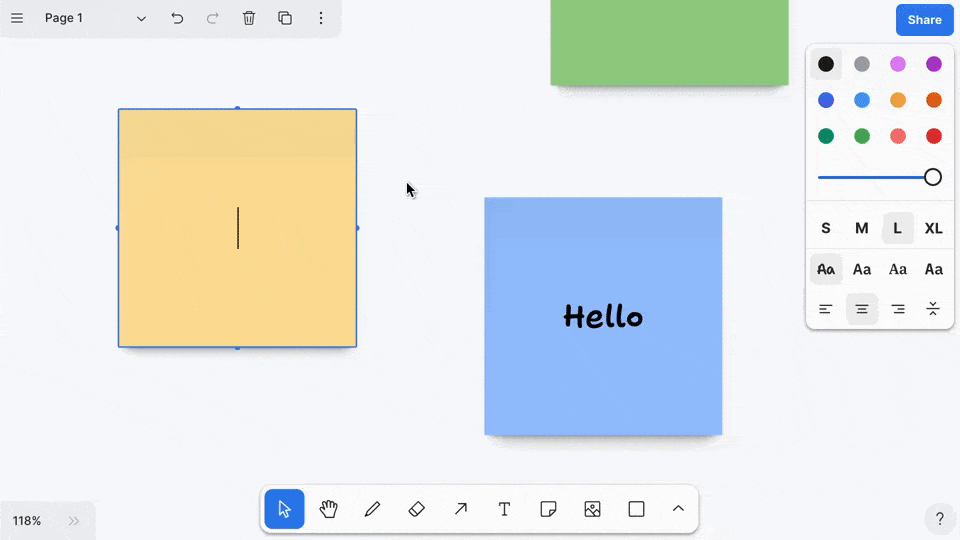Activate the Rectangle shape tool

pos(637,509)
